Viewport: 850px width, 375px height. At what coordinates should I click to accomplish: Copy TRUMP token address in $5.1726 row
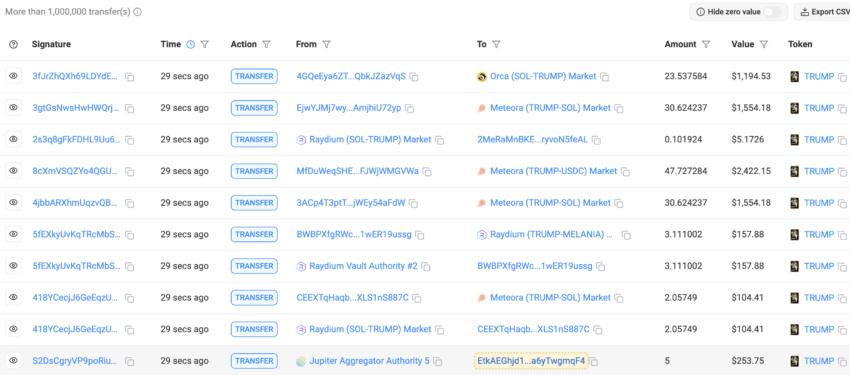[x=842, y=140]
